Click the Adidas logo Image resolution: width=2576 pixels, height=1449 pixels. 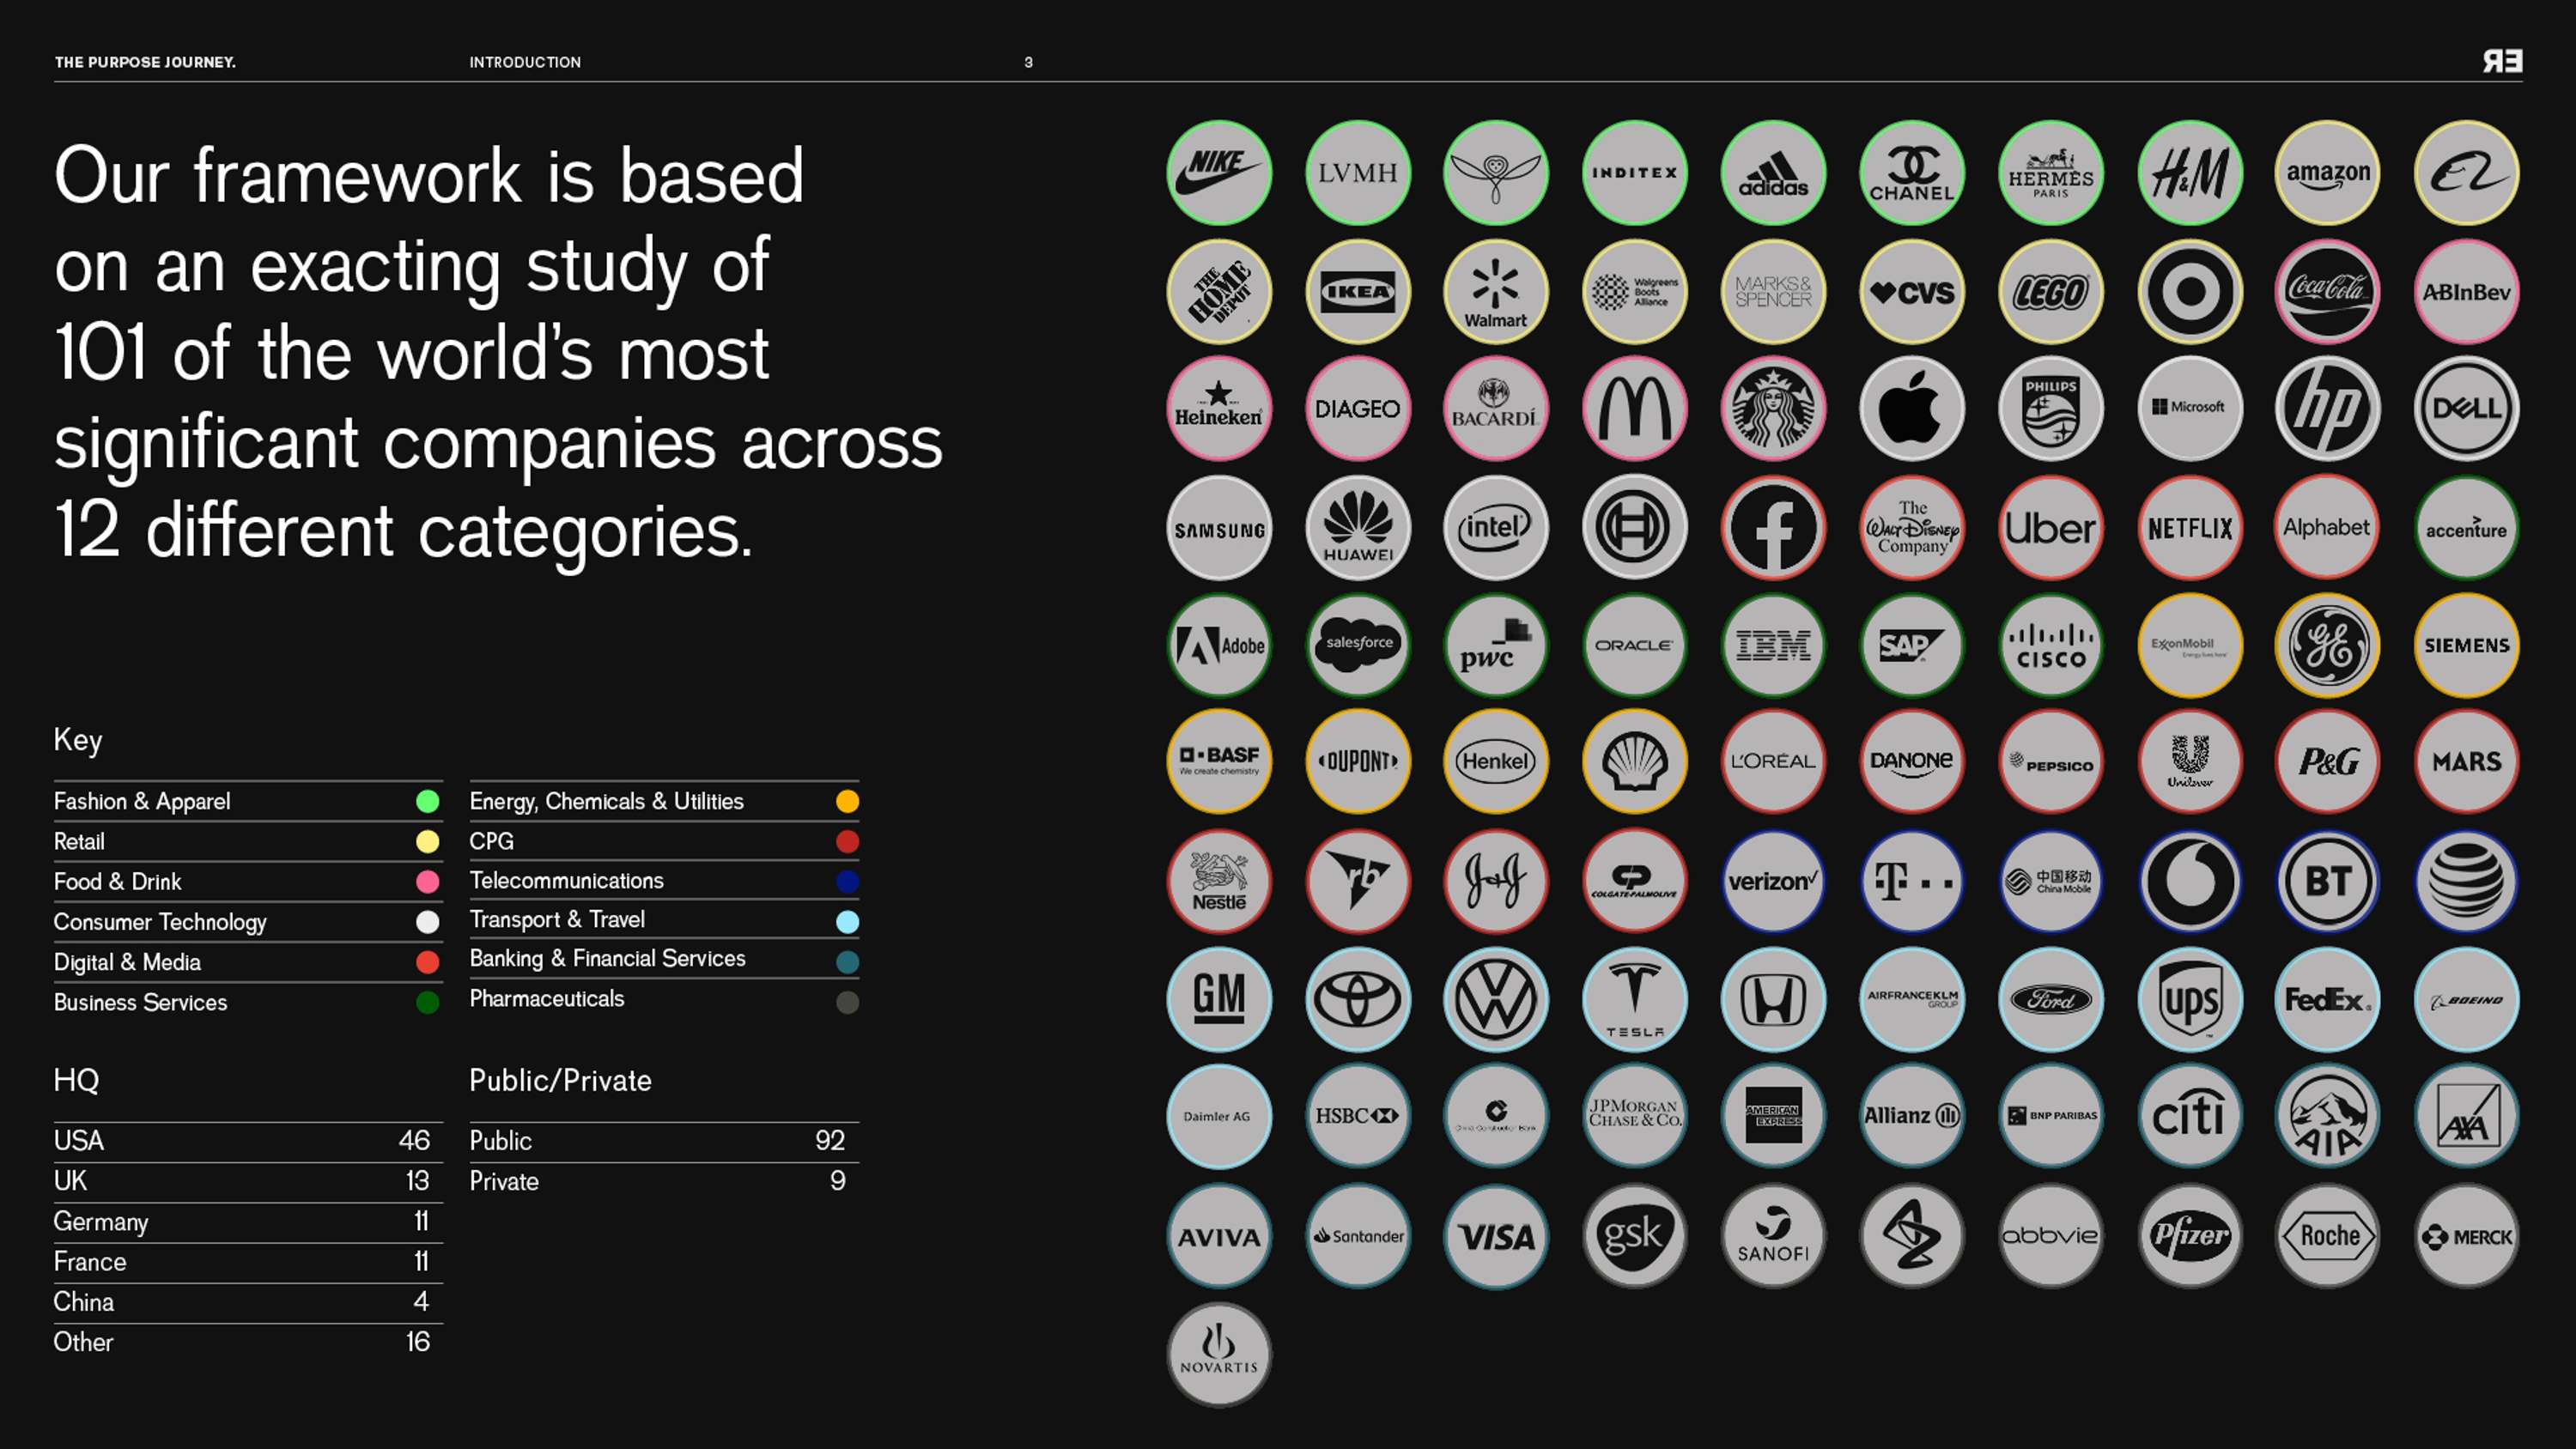point(1773,173)
